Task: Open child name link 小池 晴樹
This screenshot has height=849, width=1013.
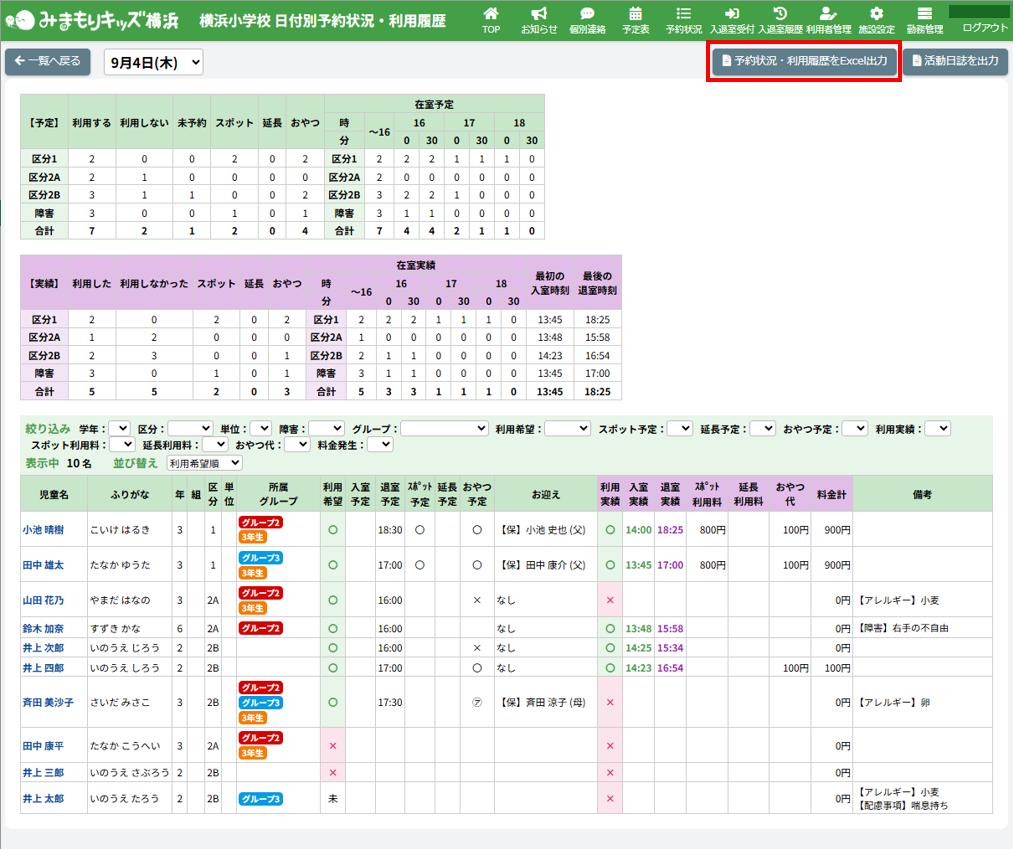Action: click(42, 530)
